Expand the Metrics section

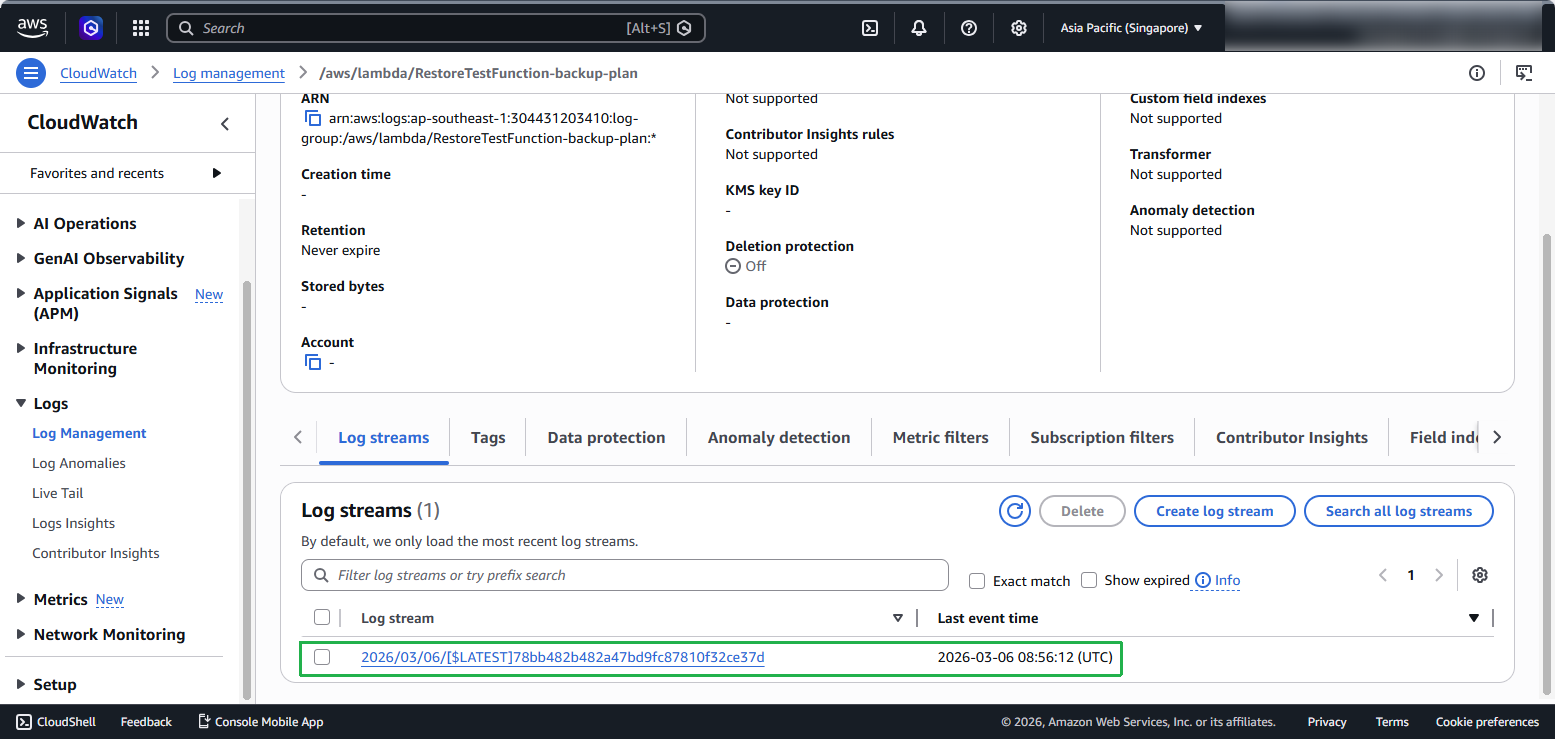21,599
